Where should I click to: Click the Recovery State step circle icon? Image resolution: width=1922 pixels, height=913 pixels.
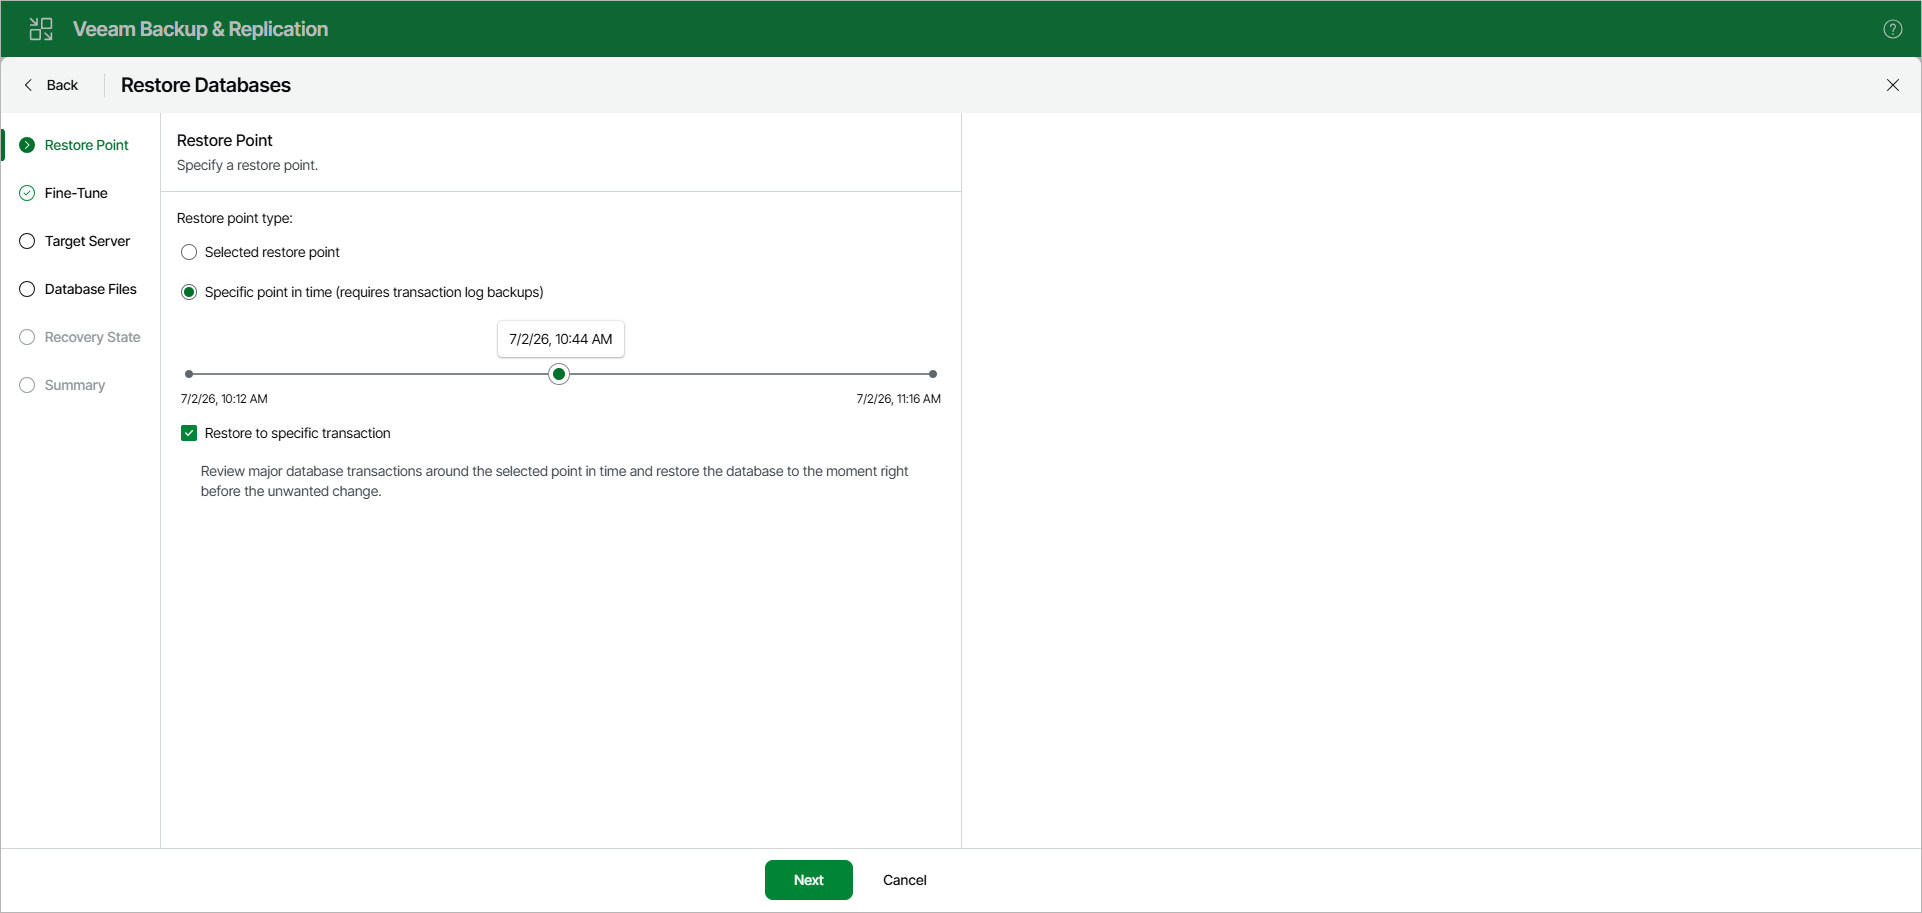[x=27, y=337]
